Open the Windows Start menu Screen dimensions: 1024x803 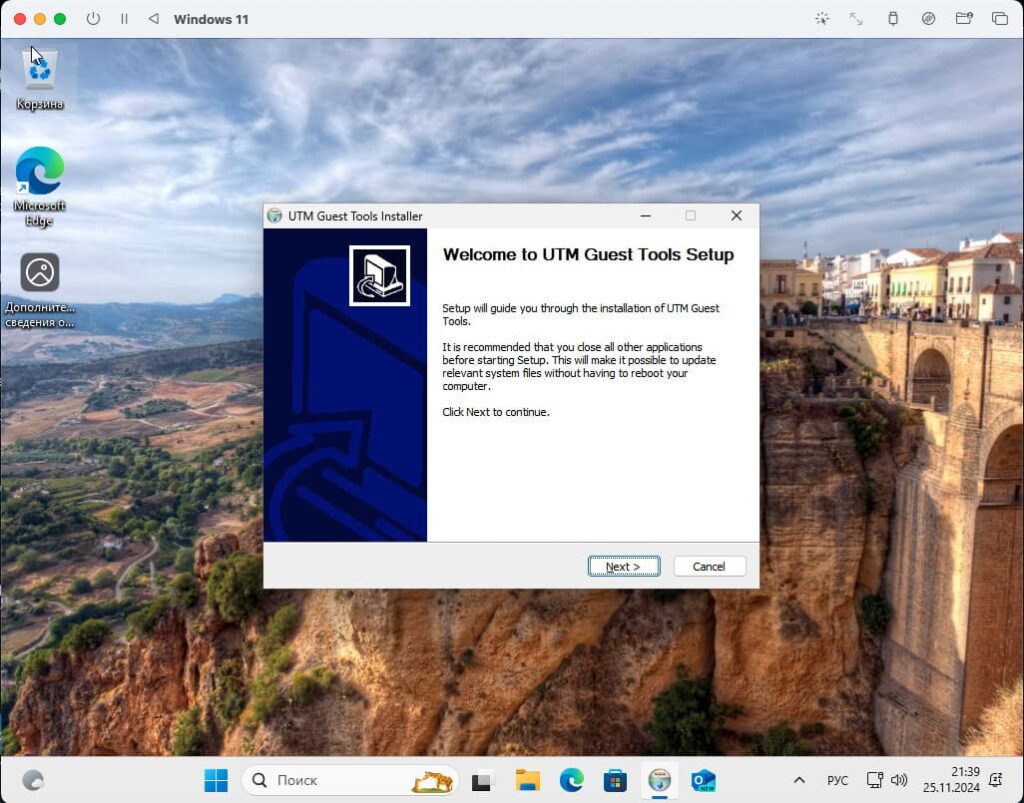click(216, 780)
